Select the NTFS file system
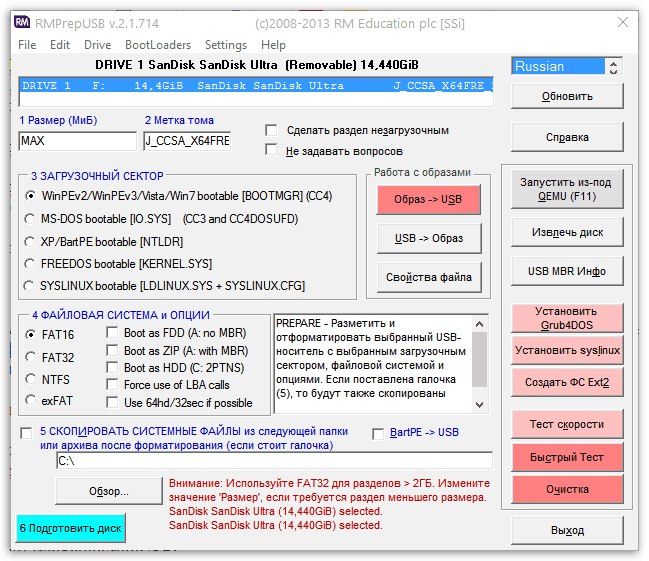 31,379
